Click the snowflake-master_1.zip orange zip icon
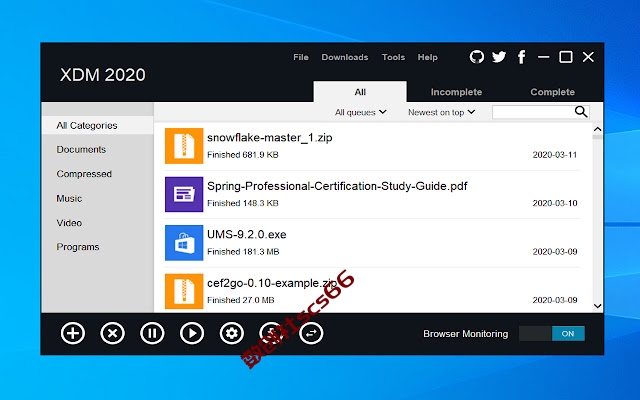Screen dimensions: 640x400 (184, 146)
